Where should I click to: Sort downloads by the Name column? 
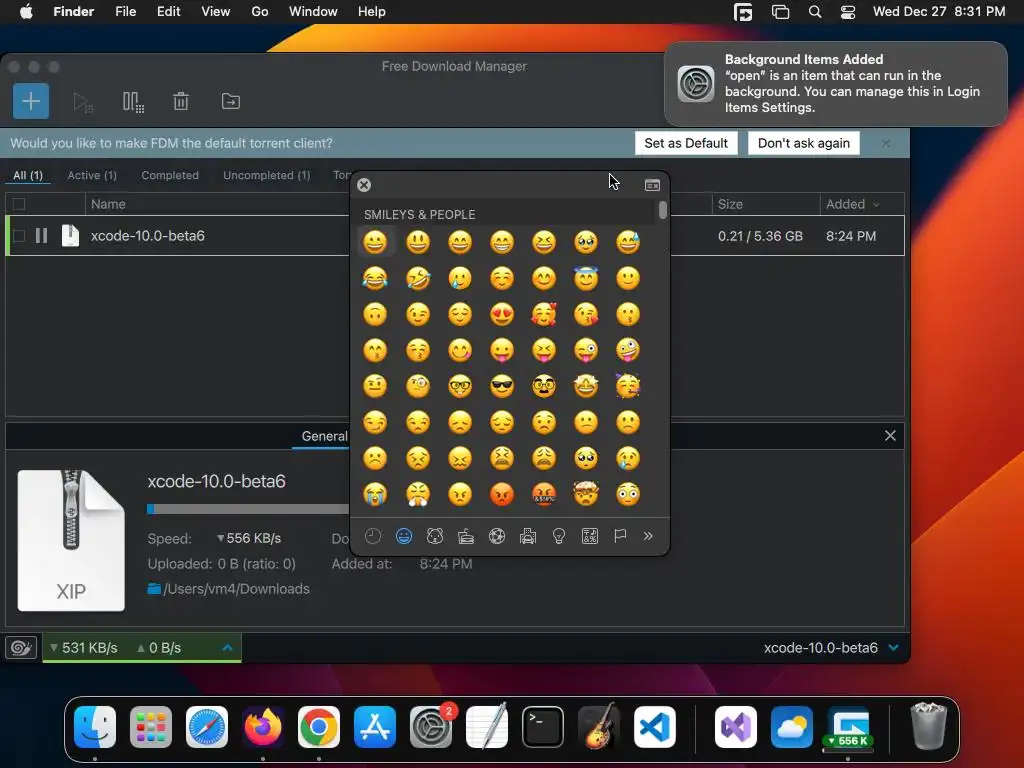coord(108,204)
